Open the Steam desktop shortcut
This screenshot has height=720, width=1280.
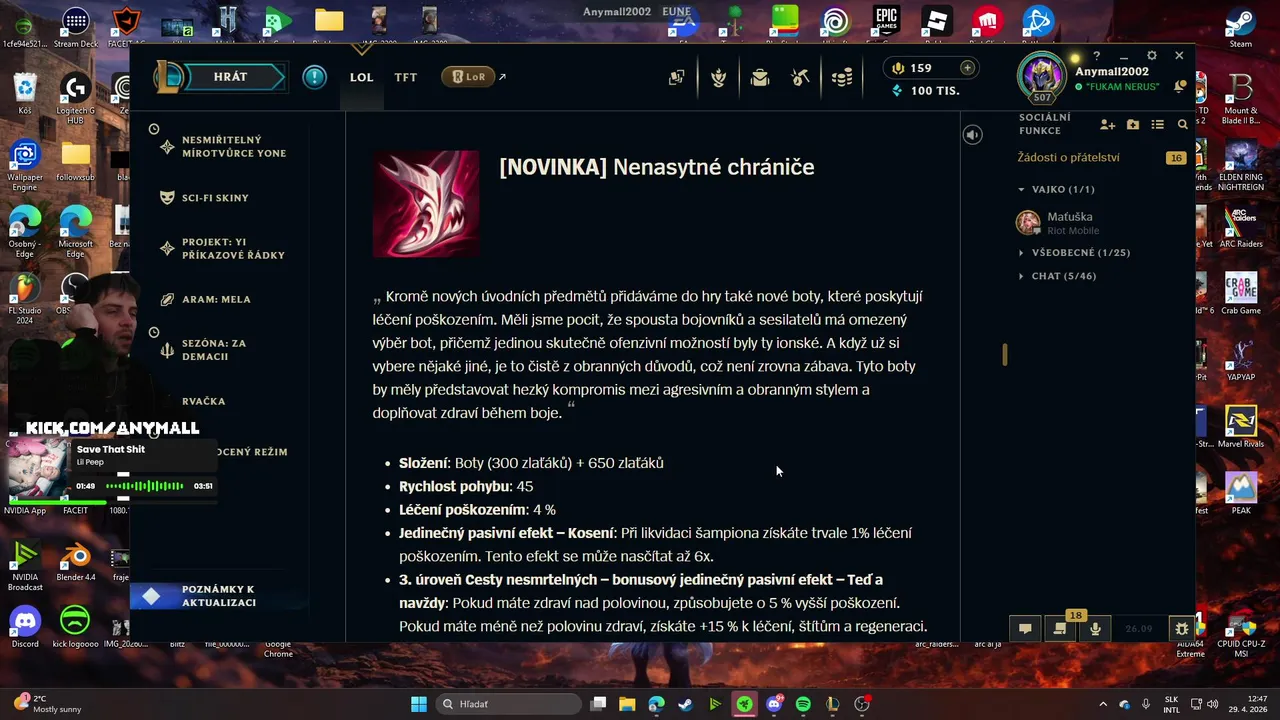[1241, 27]
